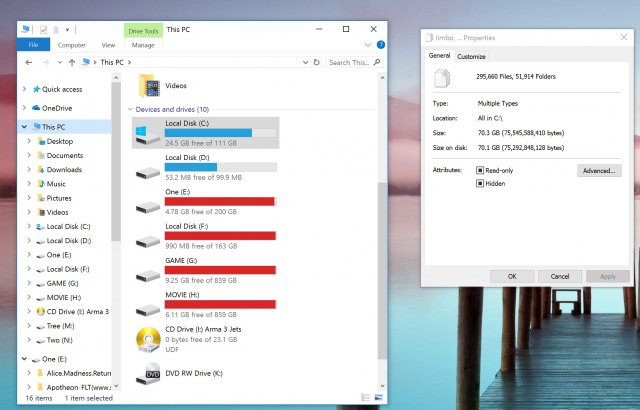Click the search magnifier icon
Viewport: 640px width, 410px height.
tap(377, 62)
